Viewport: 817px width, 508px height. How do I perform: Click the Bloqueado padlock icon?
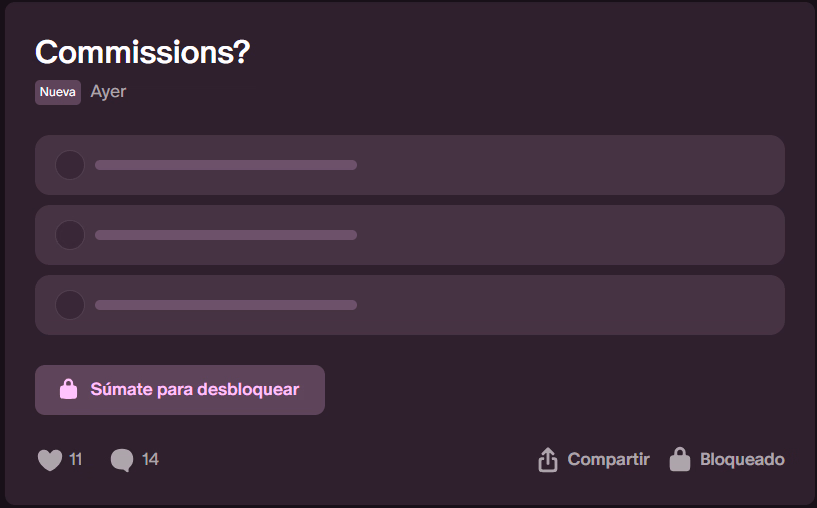click(680, 459)
